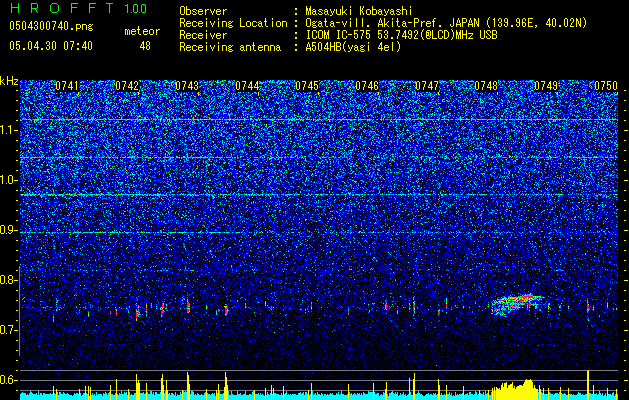Click the Receiving antenna field label

point(230,47)
